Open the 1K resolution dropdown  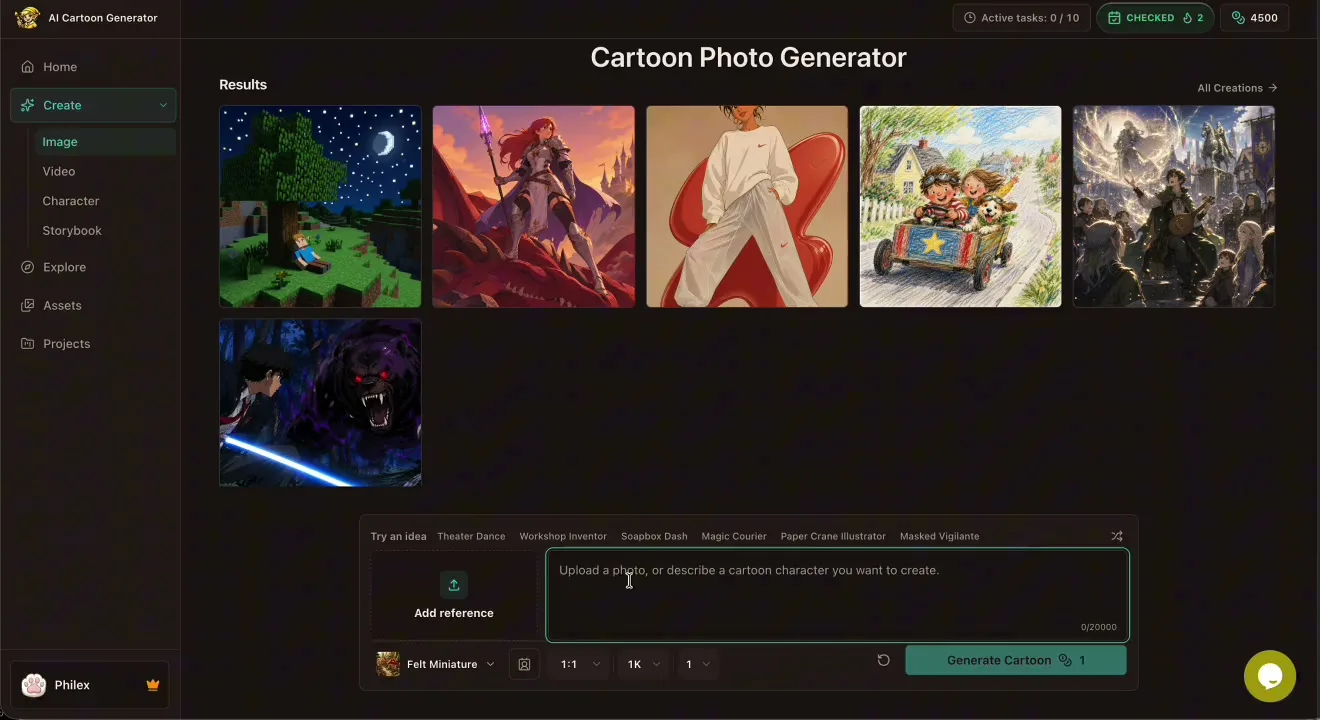point(643,664)
